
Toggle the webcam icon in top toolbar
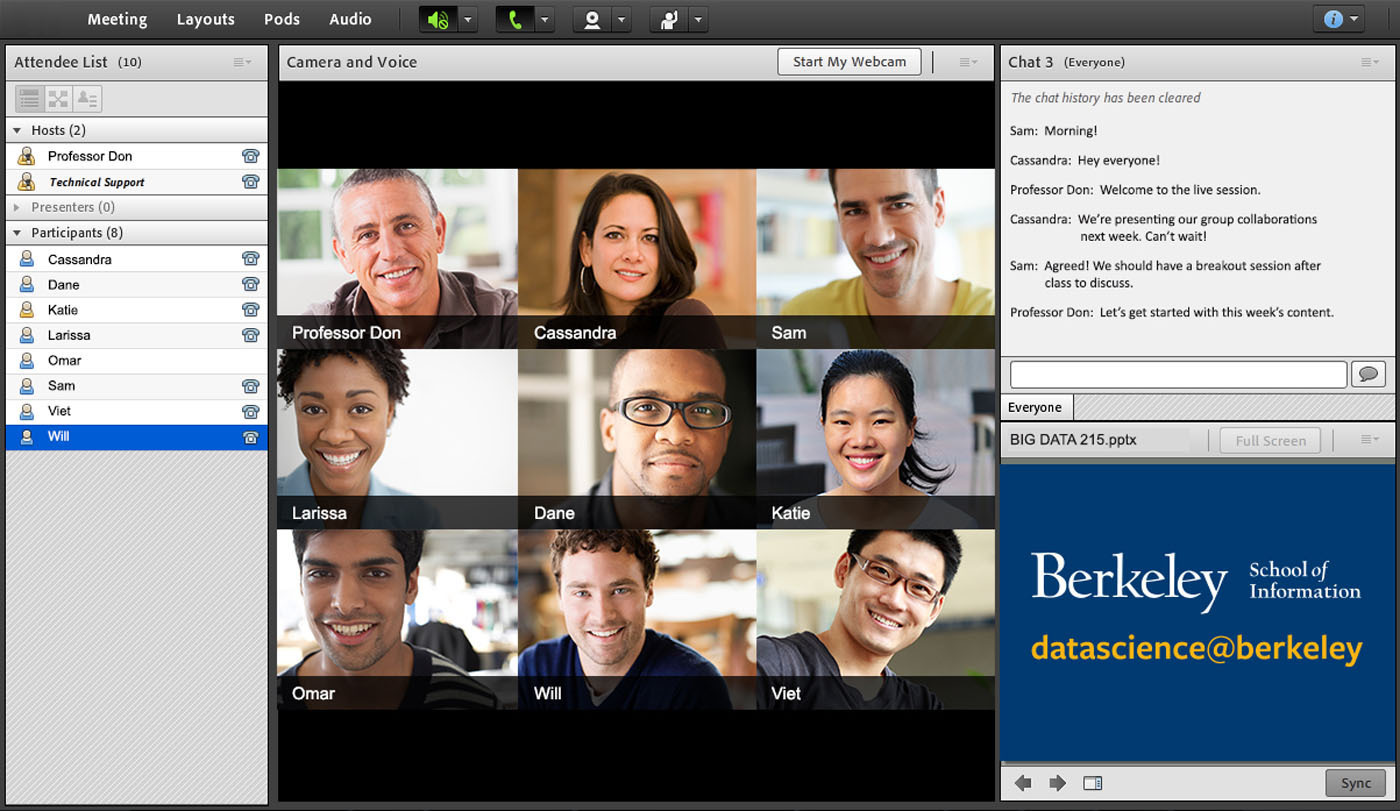click(592, 19)
